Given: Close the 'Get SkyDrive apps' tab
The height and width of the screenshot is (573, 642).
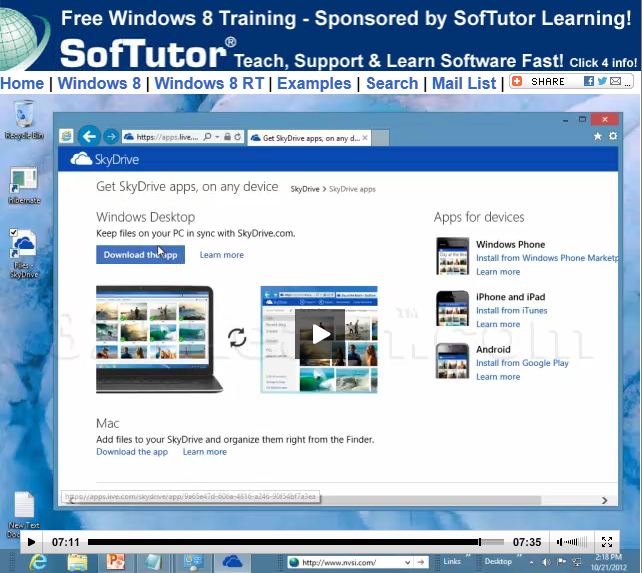Looking at the screenshot, I should click(365, 138).
